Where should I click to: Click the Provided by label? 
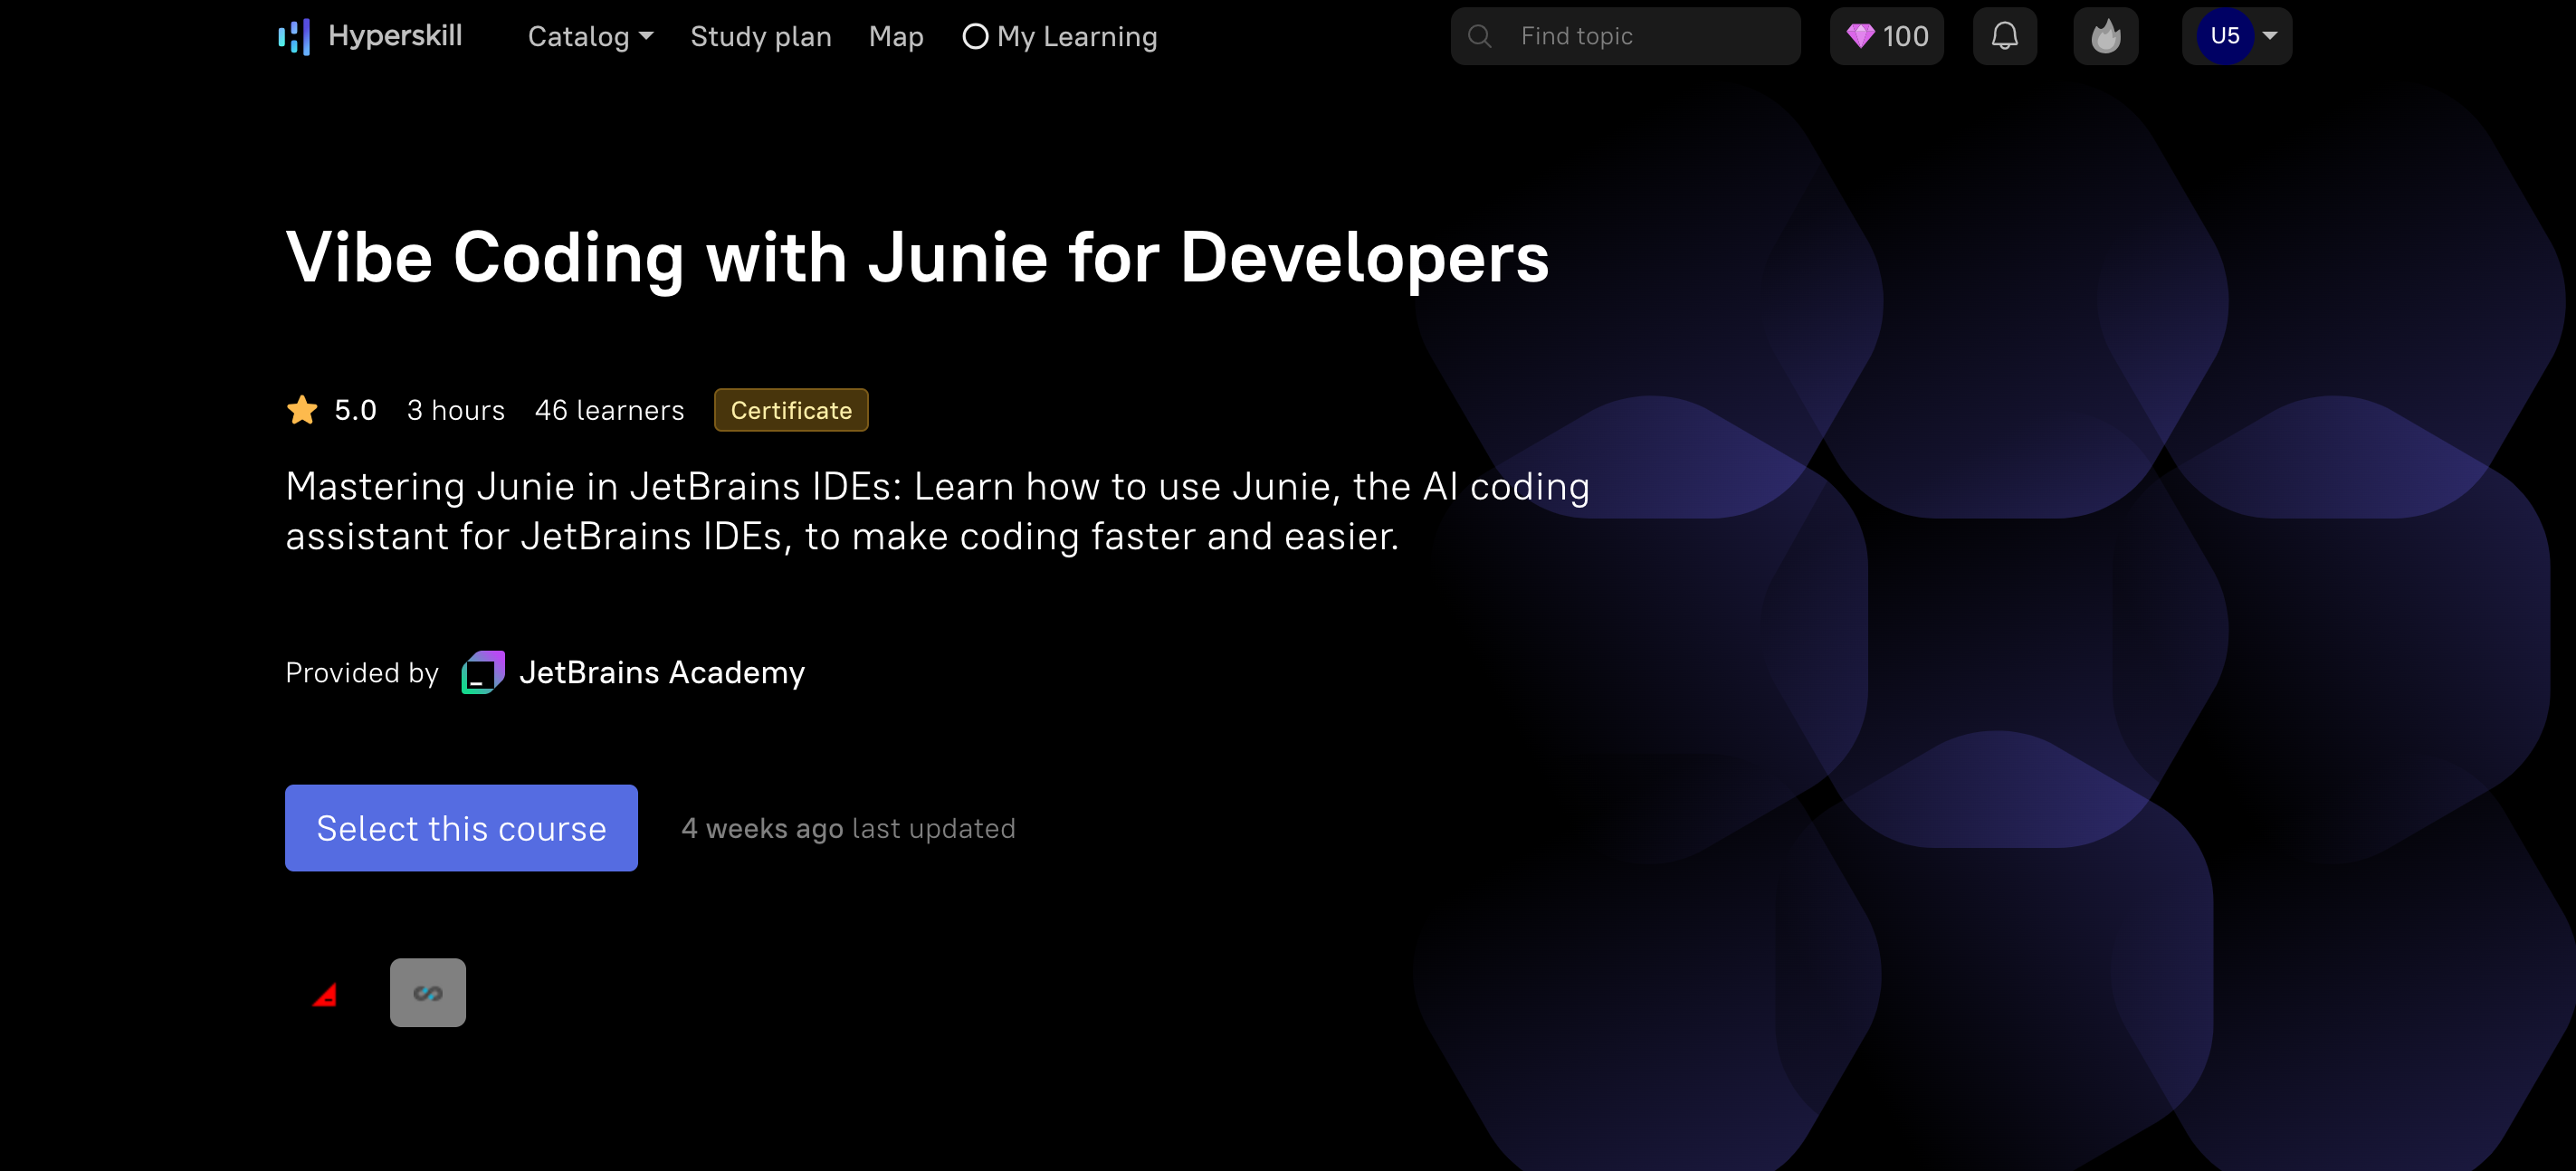362,673
